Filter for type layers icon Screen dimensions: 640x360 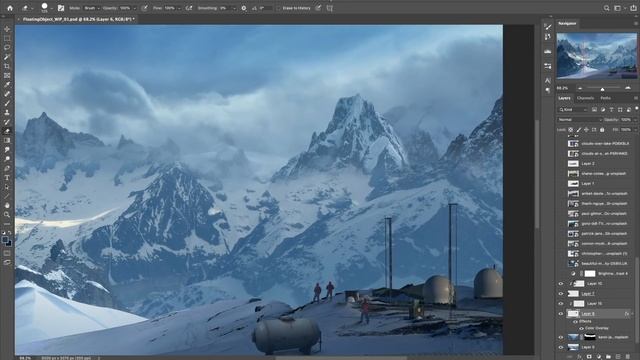pyautogui.click(x=611, y=110)
